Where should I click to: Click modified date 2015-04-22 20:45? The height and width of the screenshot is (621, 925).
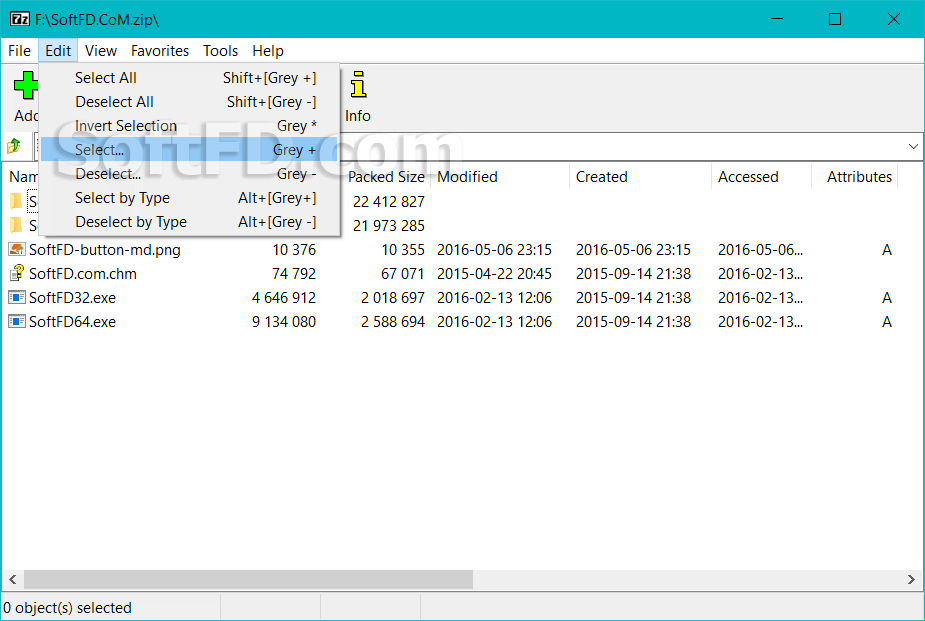(494, 274)
